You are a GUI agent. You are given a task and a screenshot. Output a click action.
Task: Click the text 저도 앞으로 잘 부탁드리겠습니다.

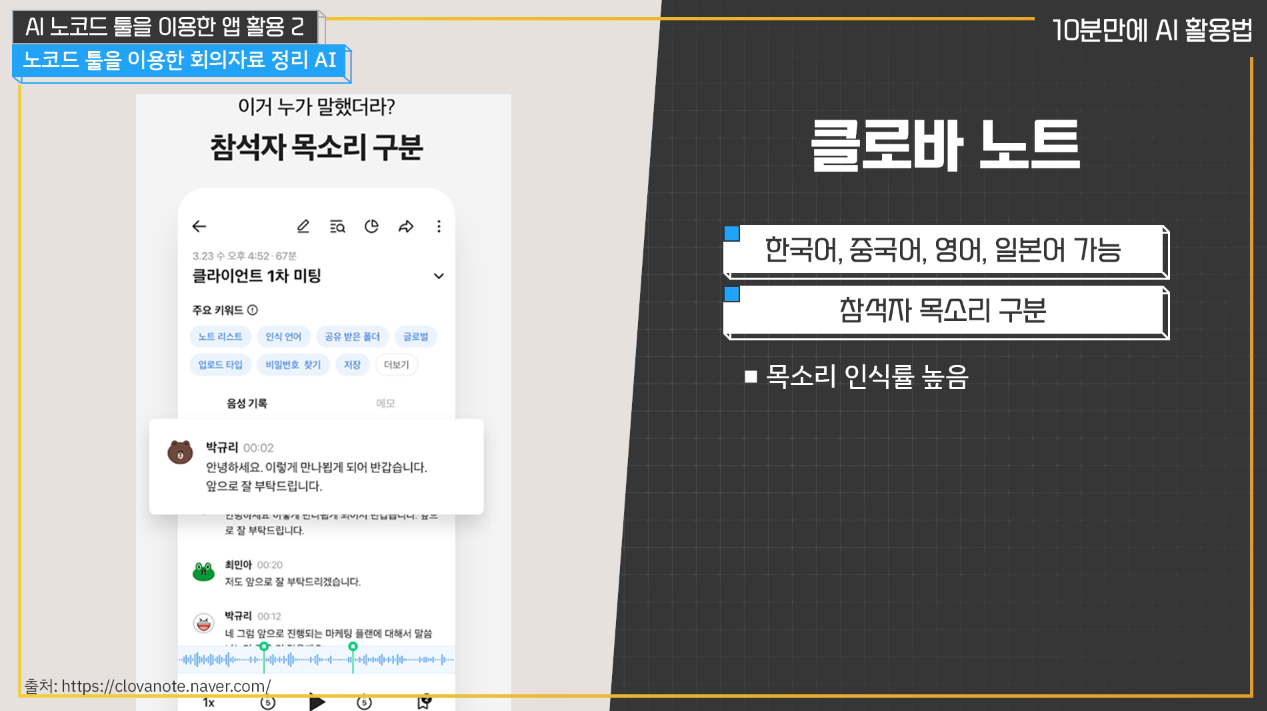[x=292, y=581]
